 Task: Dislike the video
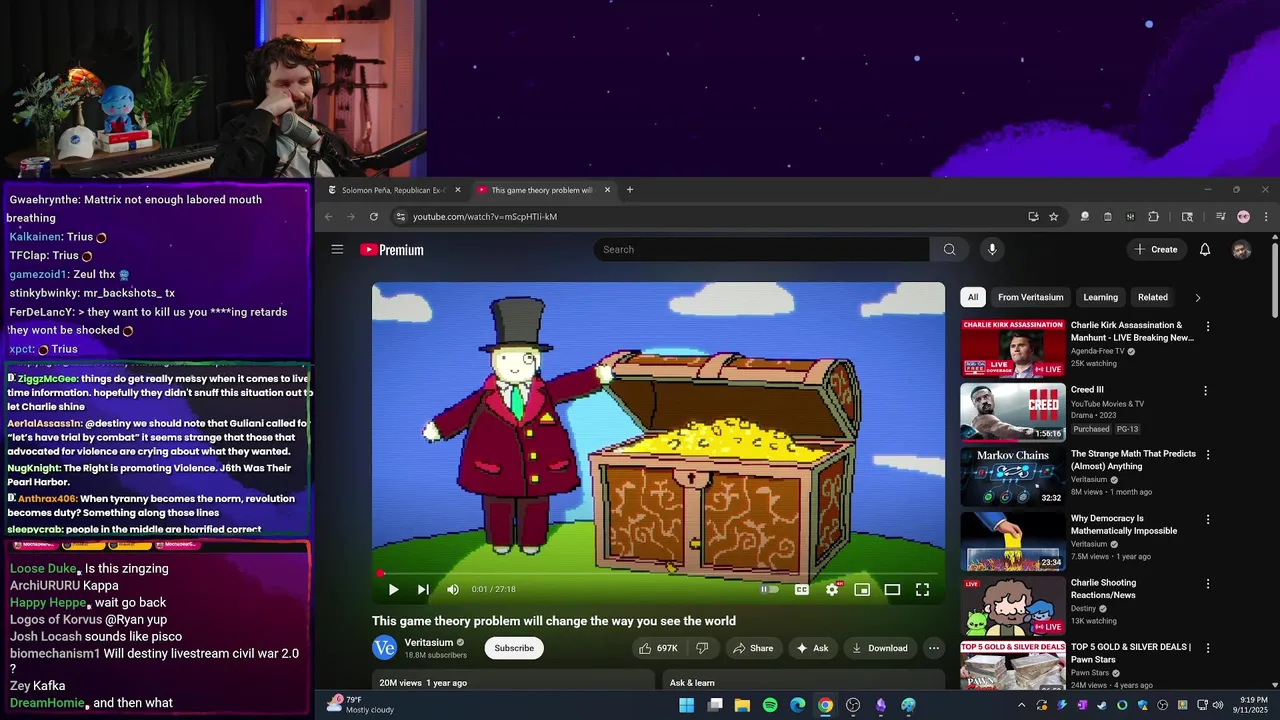point(702,648)
